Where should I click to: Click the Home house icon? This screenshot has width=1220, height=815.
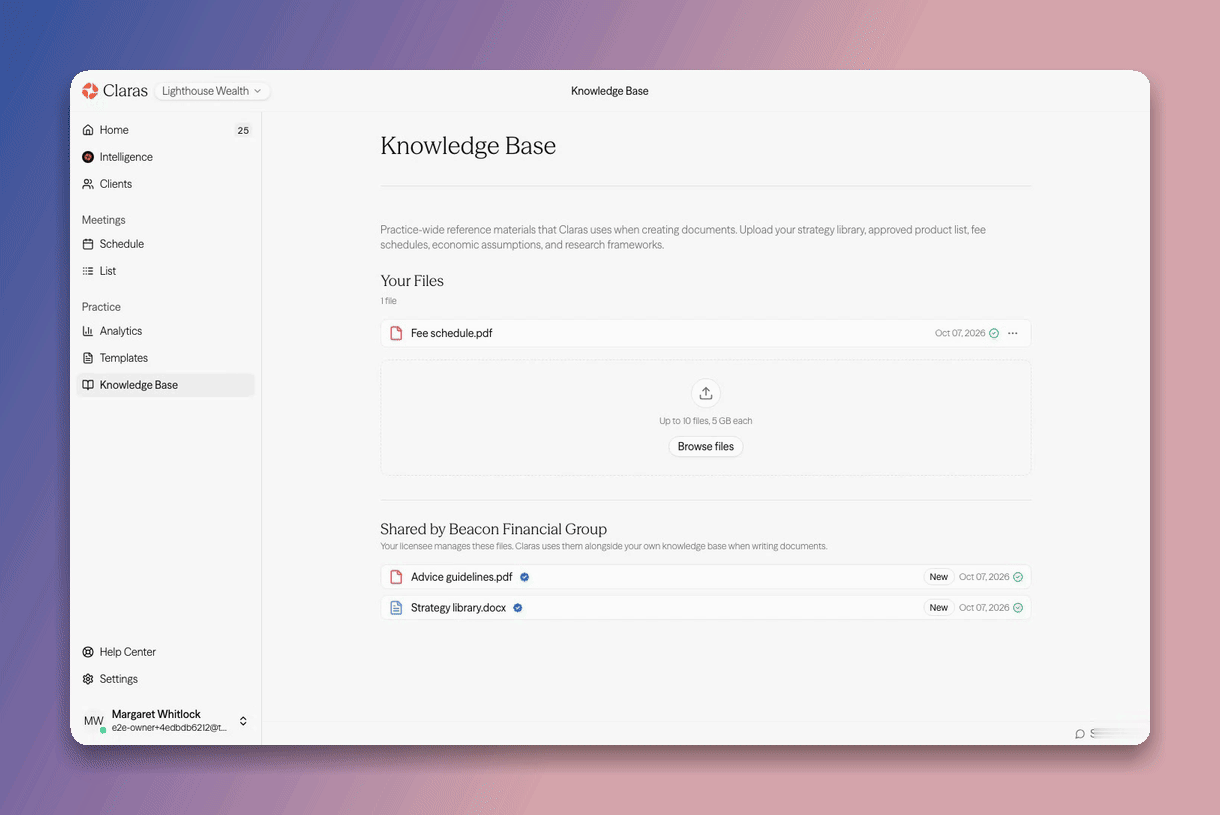[x=88, y=130]
